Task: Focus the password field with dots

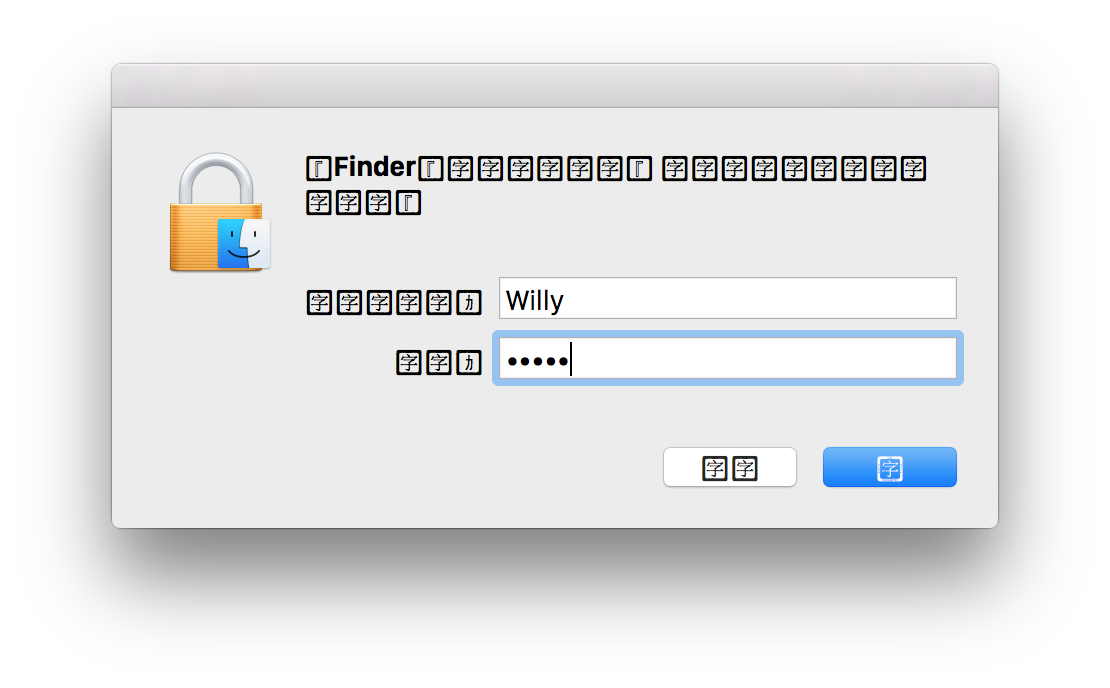Action: point(727,359)
